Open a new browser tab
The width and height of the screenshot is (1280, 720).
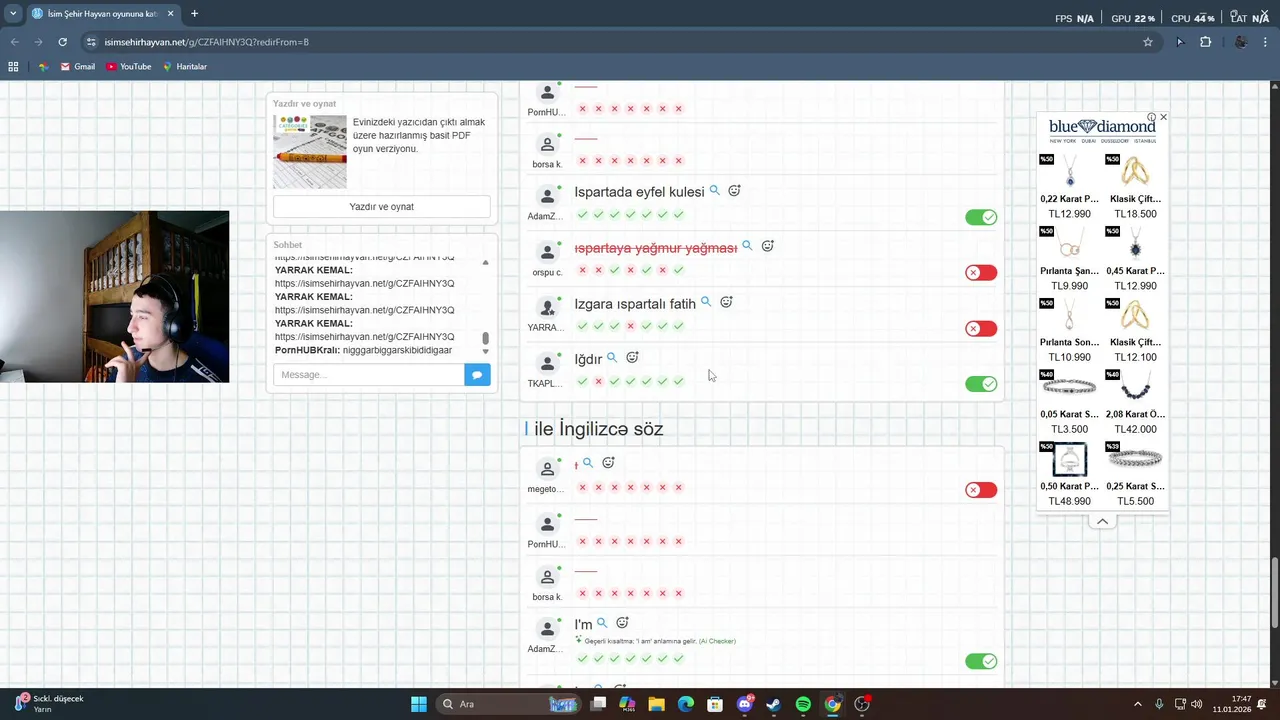(x=194, y=14)
